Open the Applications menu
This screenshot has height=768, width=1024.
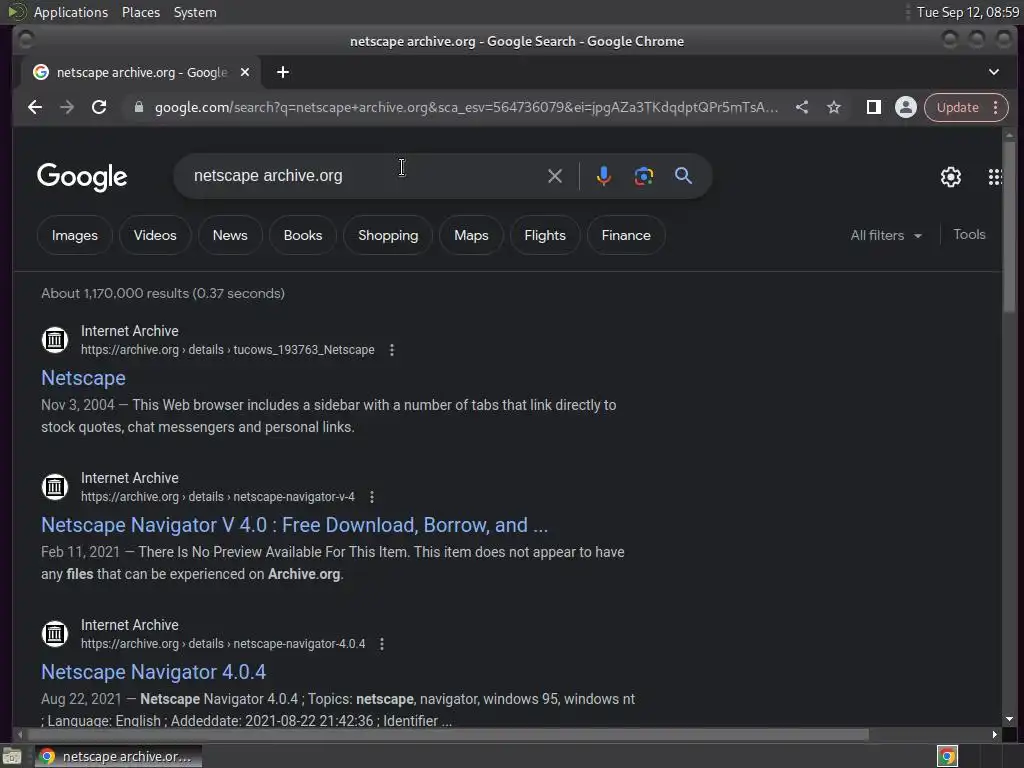pos(71,12)
